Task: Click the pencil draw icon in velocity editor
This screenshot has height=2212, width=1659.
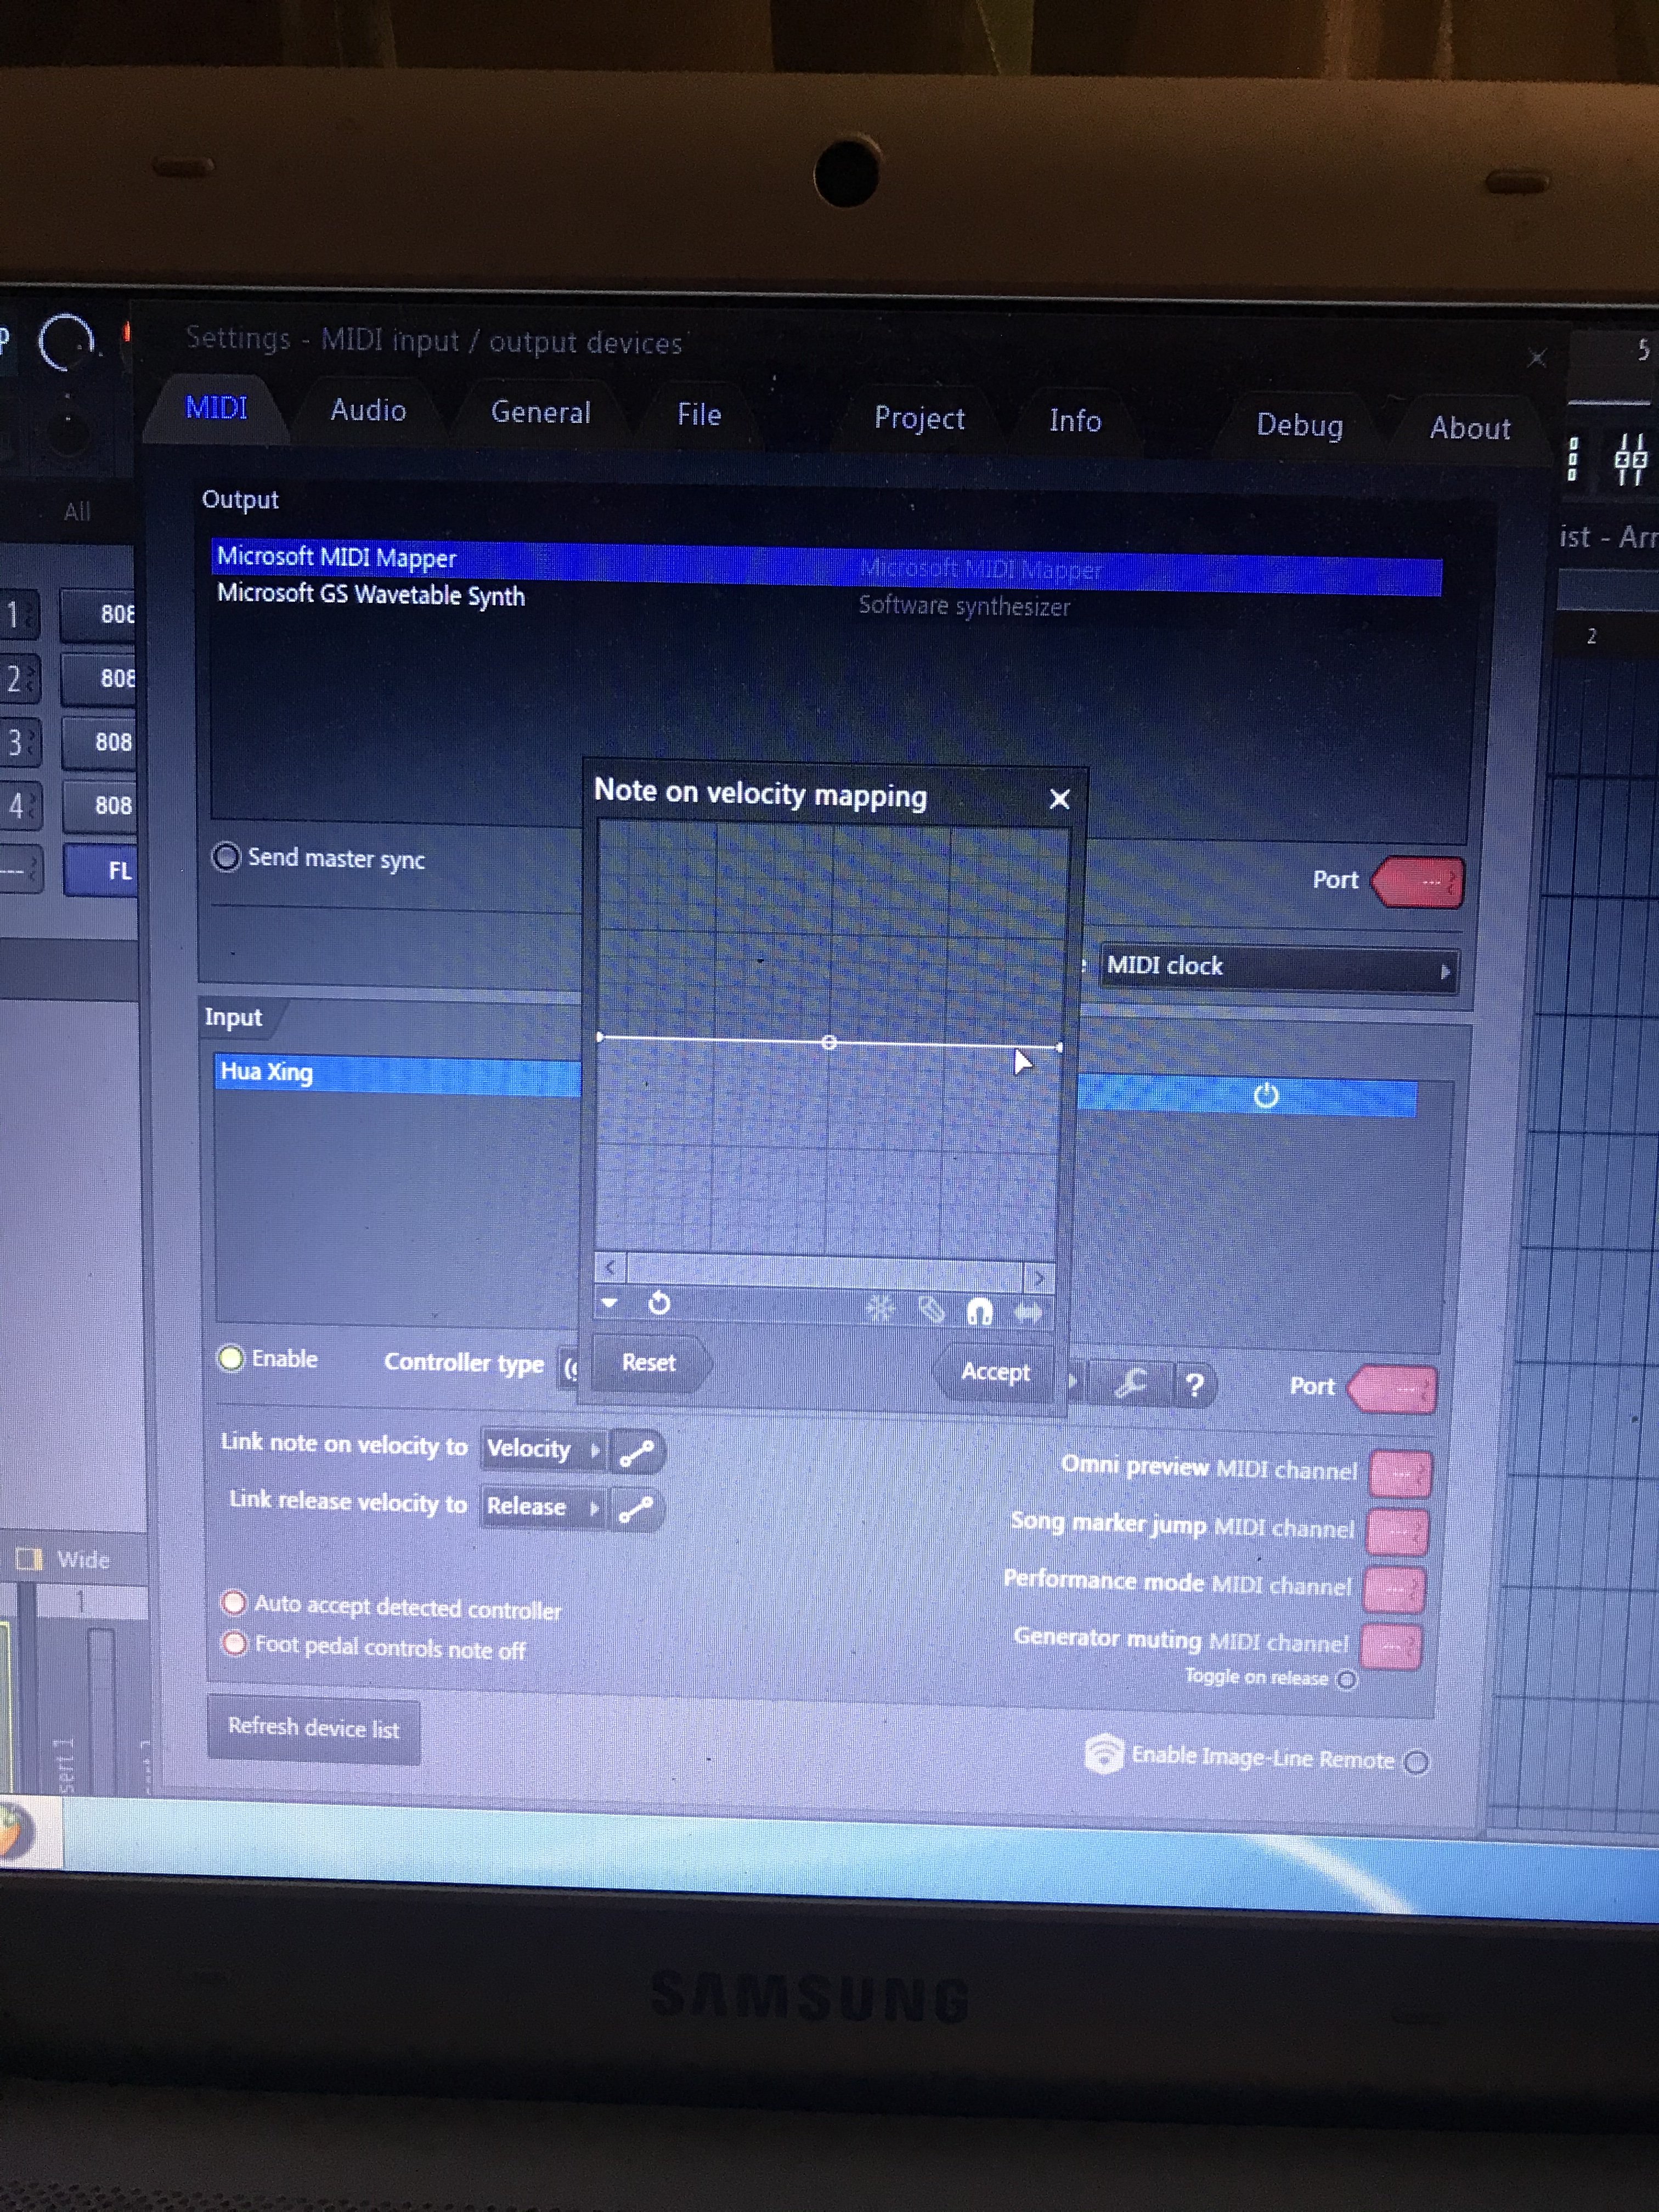Action: (931, 1310)
